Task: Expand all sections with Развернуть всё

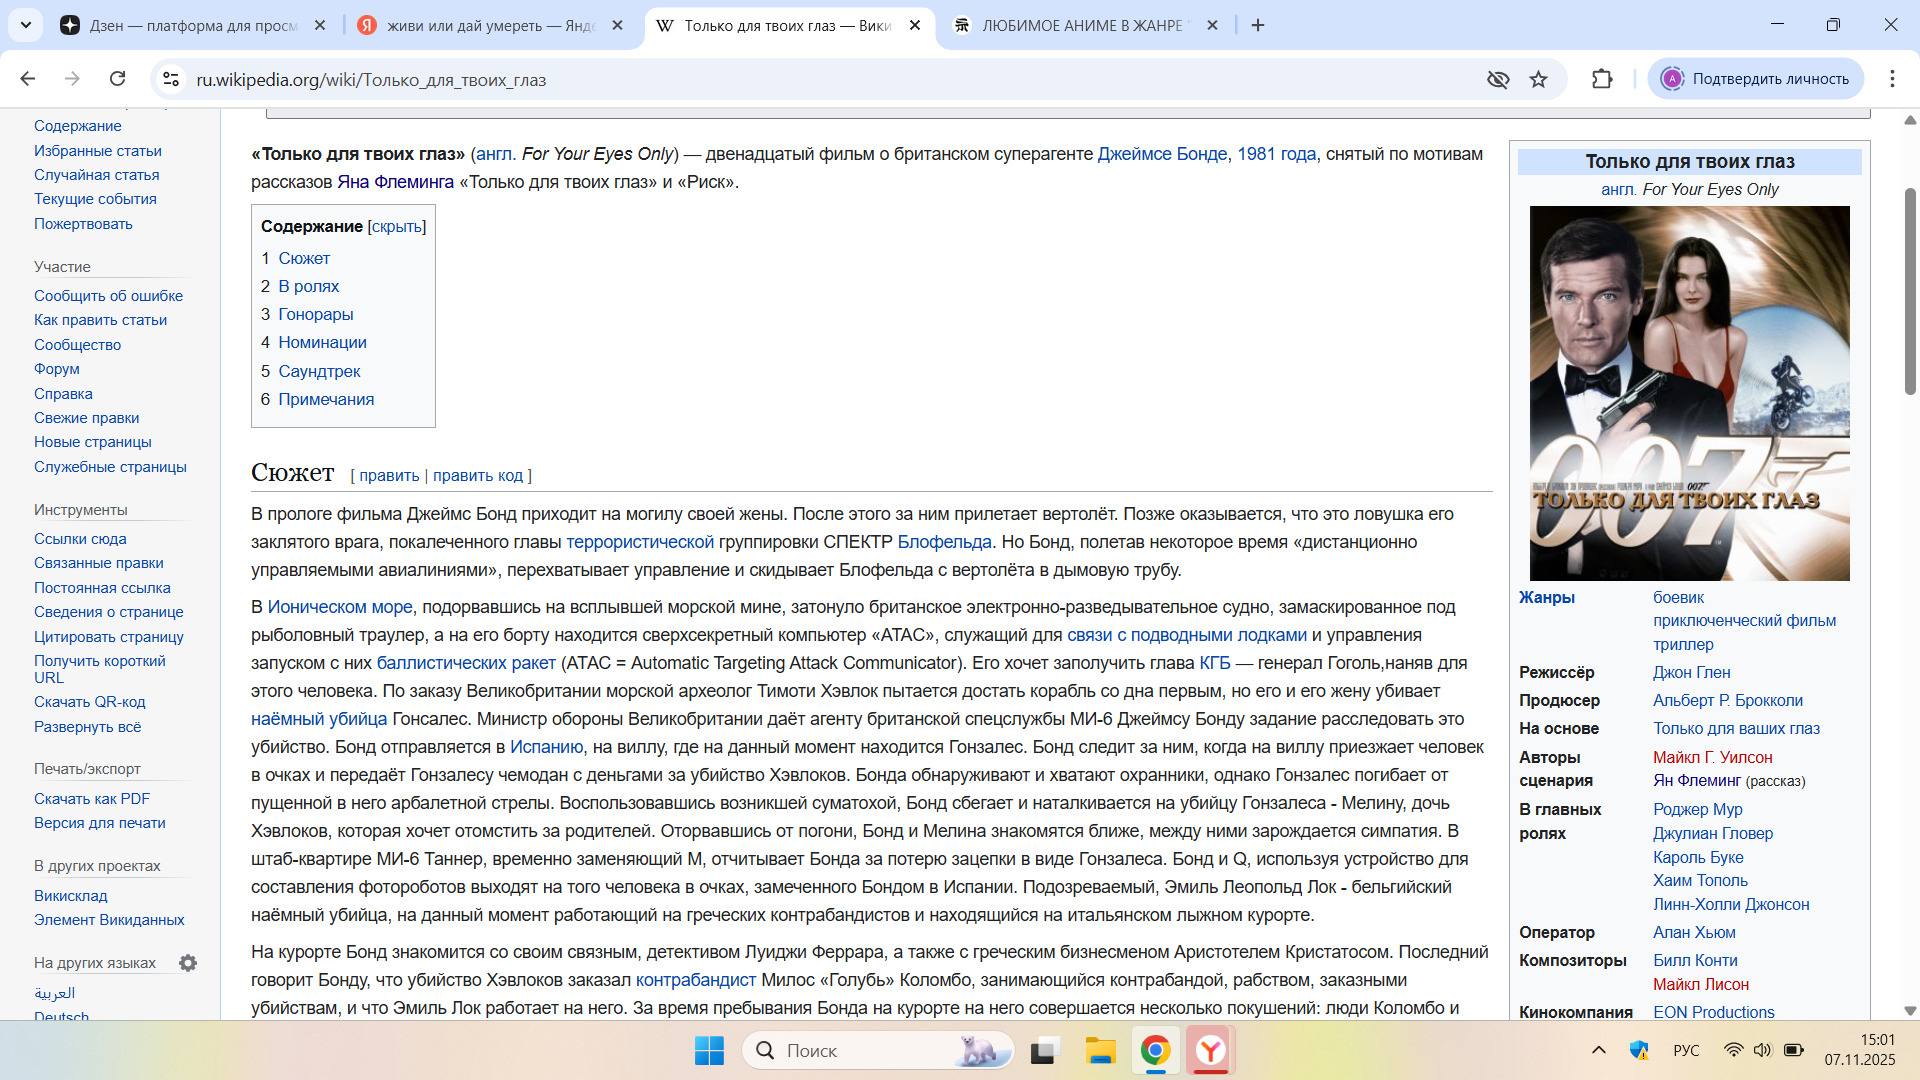Action: click(87, 727)
